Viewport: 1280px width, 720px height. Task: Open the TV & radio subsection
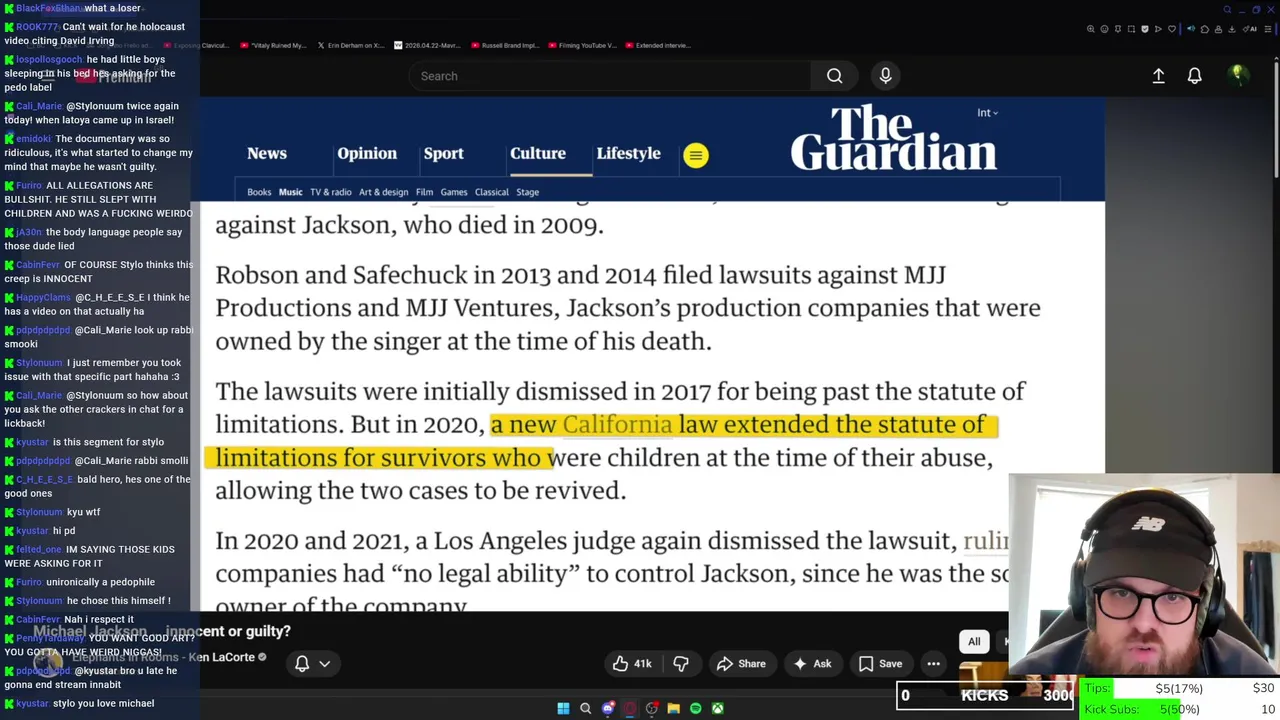coord(330,192)
